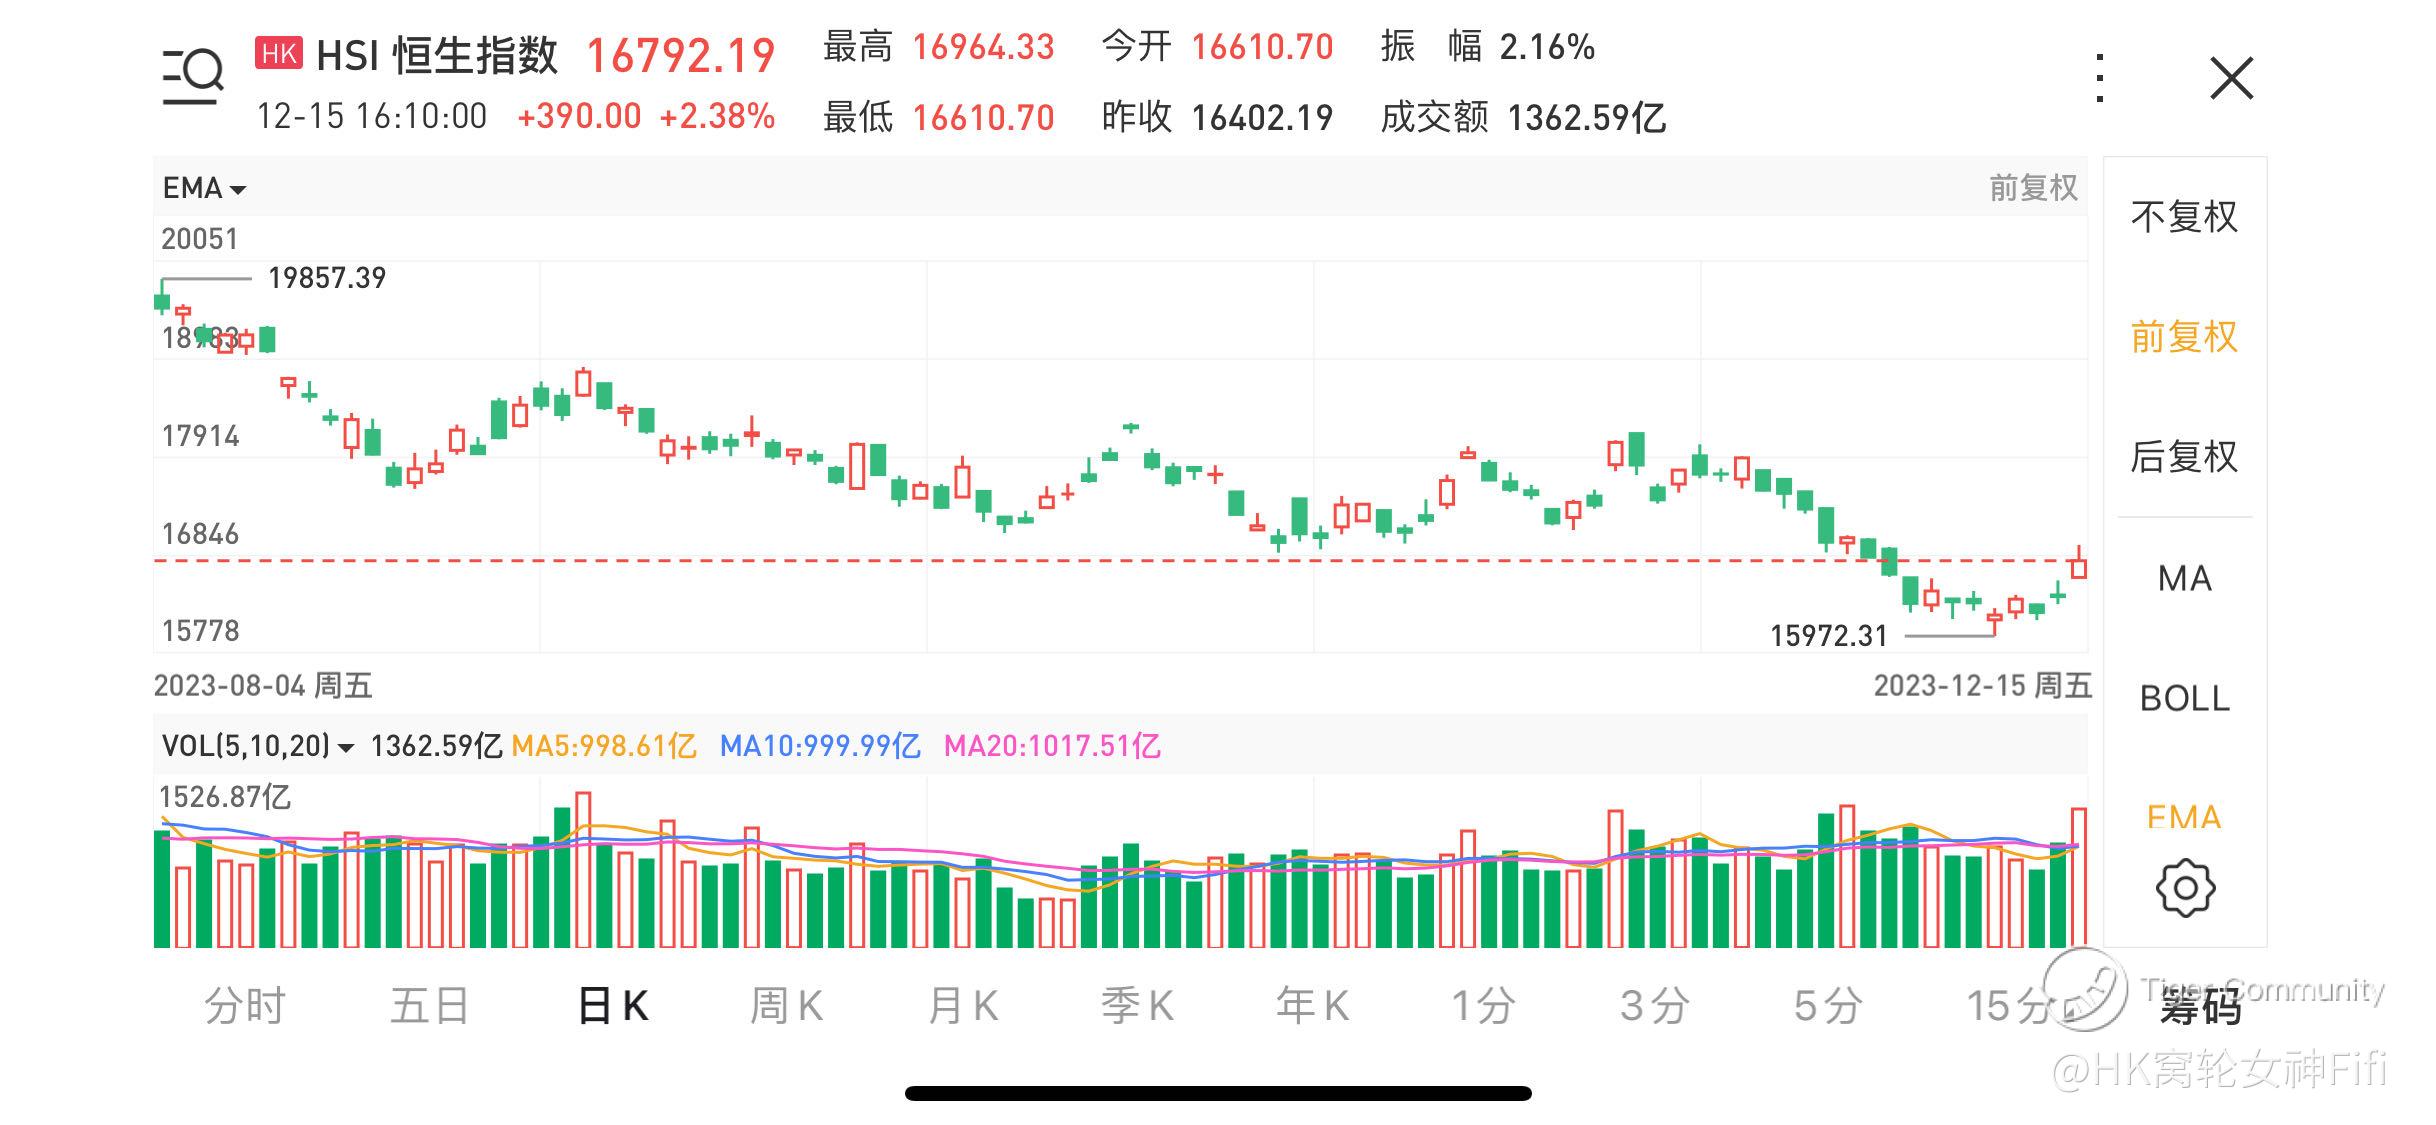Image resolution: width=2436 pixels, height=1125 pixels.
Task: Tap the red HK market badge
Action: coord(279,53)
